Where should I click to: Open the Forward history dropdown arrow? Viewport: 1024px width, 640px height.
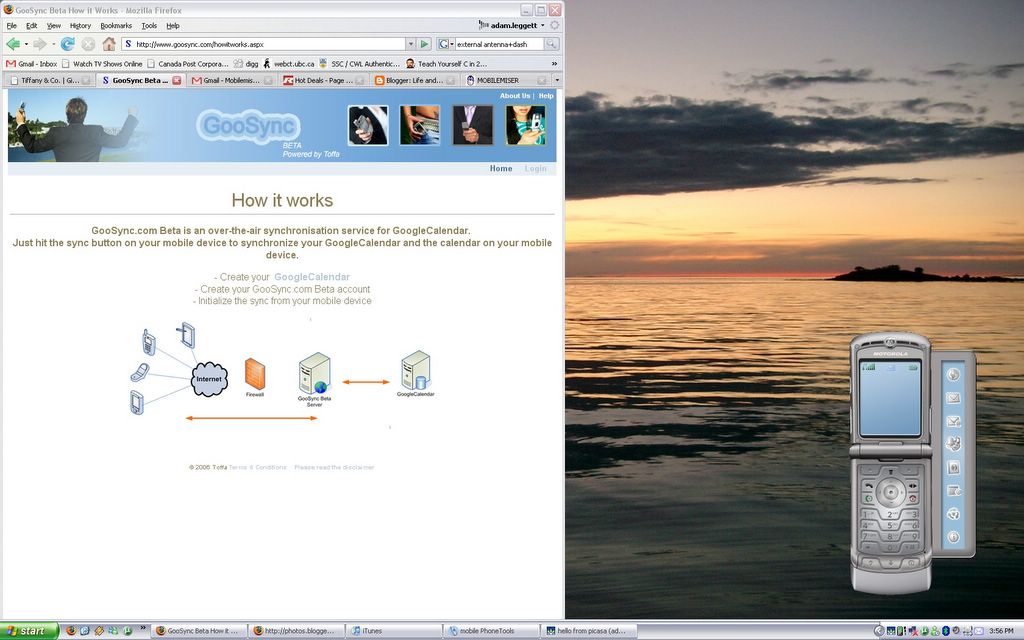tap(54, 44)
